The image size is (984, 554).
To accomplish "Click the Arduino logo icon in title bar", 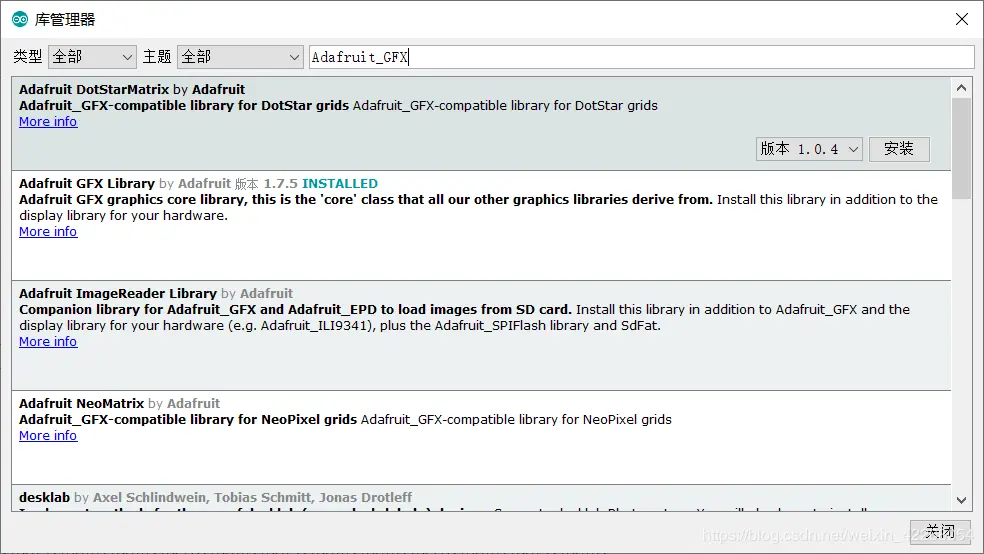I will [20, 19].
